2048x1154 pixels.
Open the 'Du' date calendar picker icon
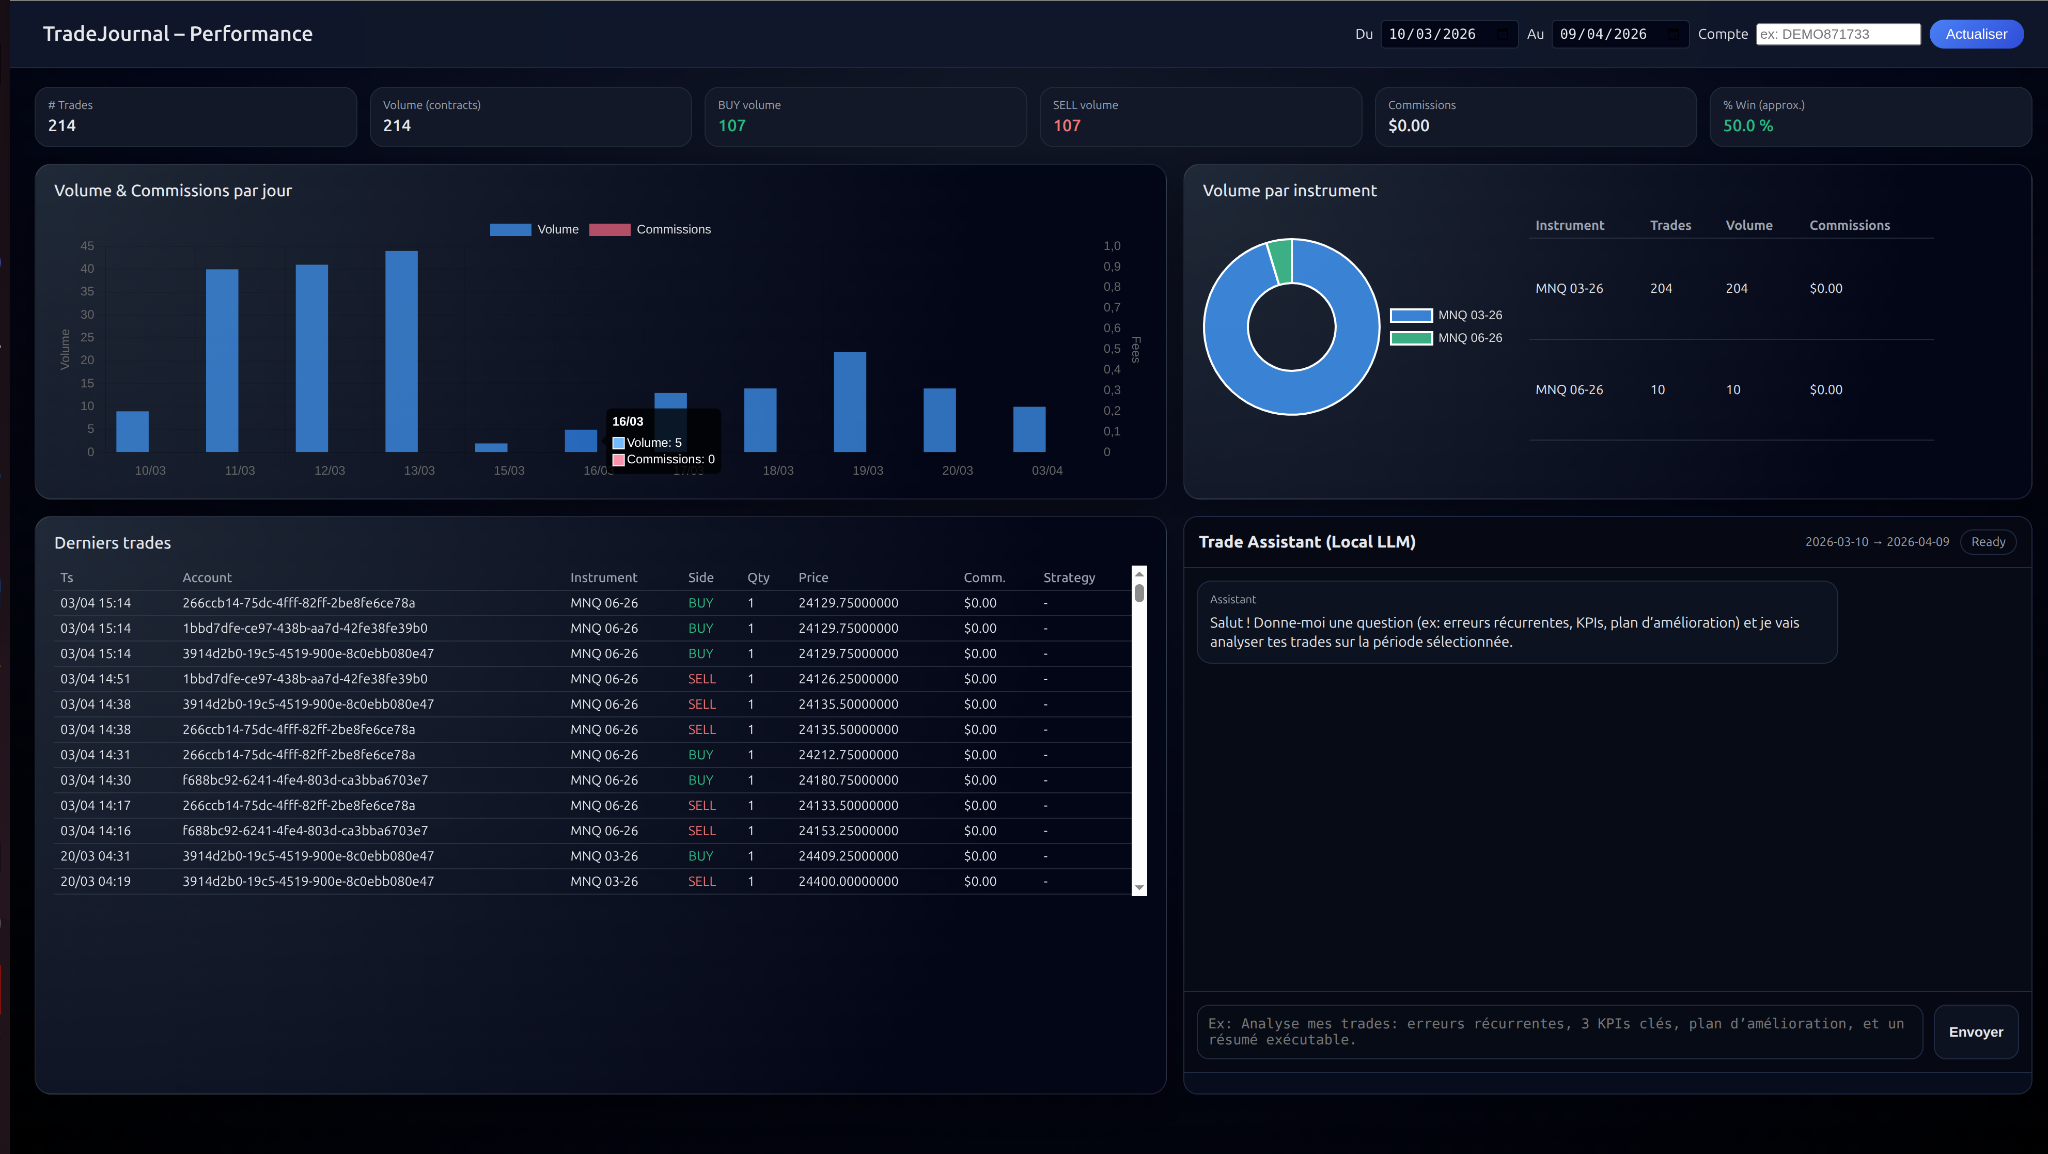pos(1502,35)
